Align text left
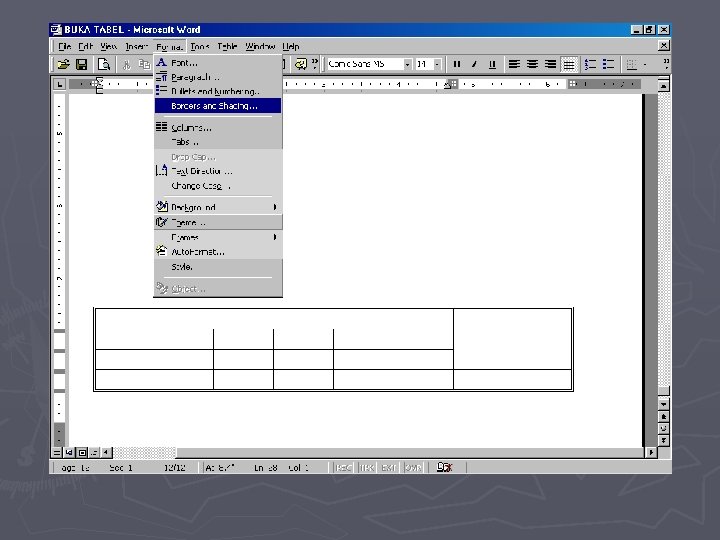This screenshot has width=720, height=540. [514, 64]
